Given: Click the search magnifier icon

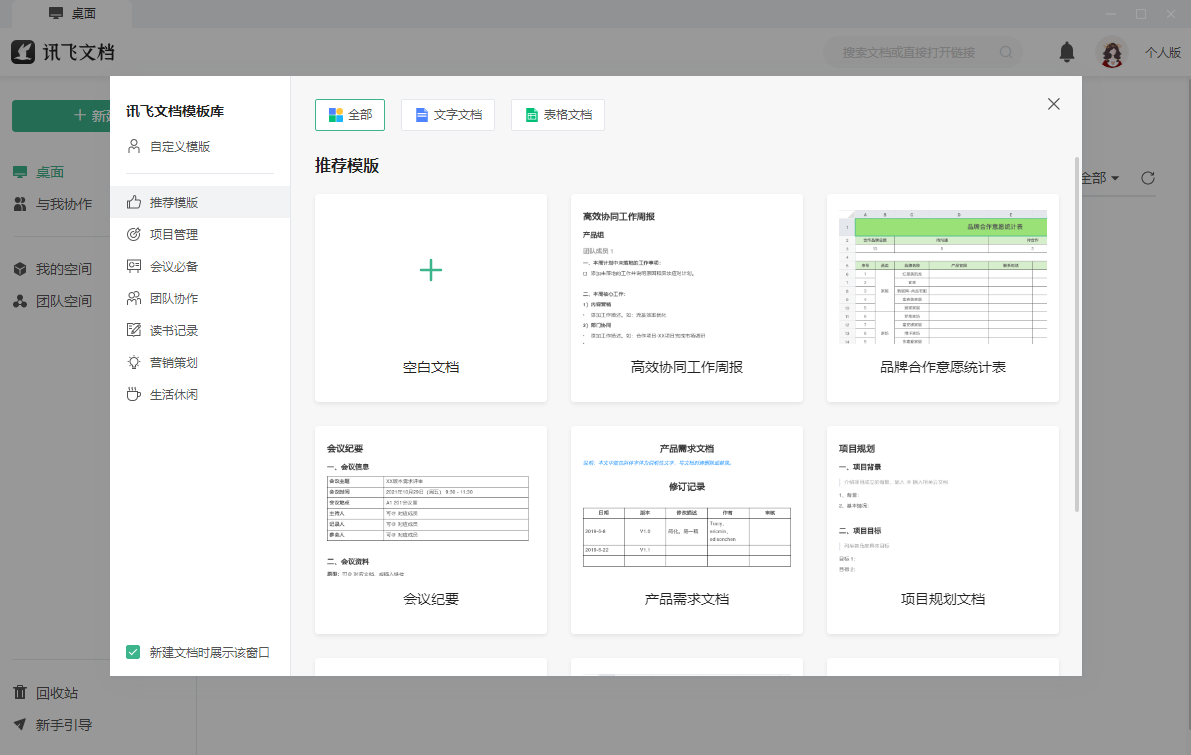Looking at the screenshot, I should click(x=1006, y=52).
